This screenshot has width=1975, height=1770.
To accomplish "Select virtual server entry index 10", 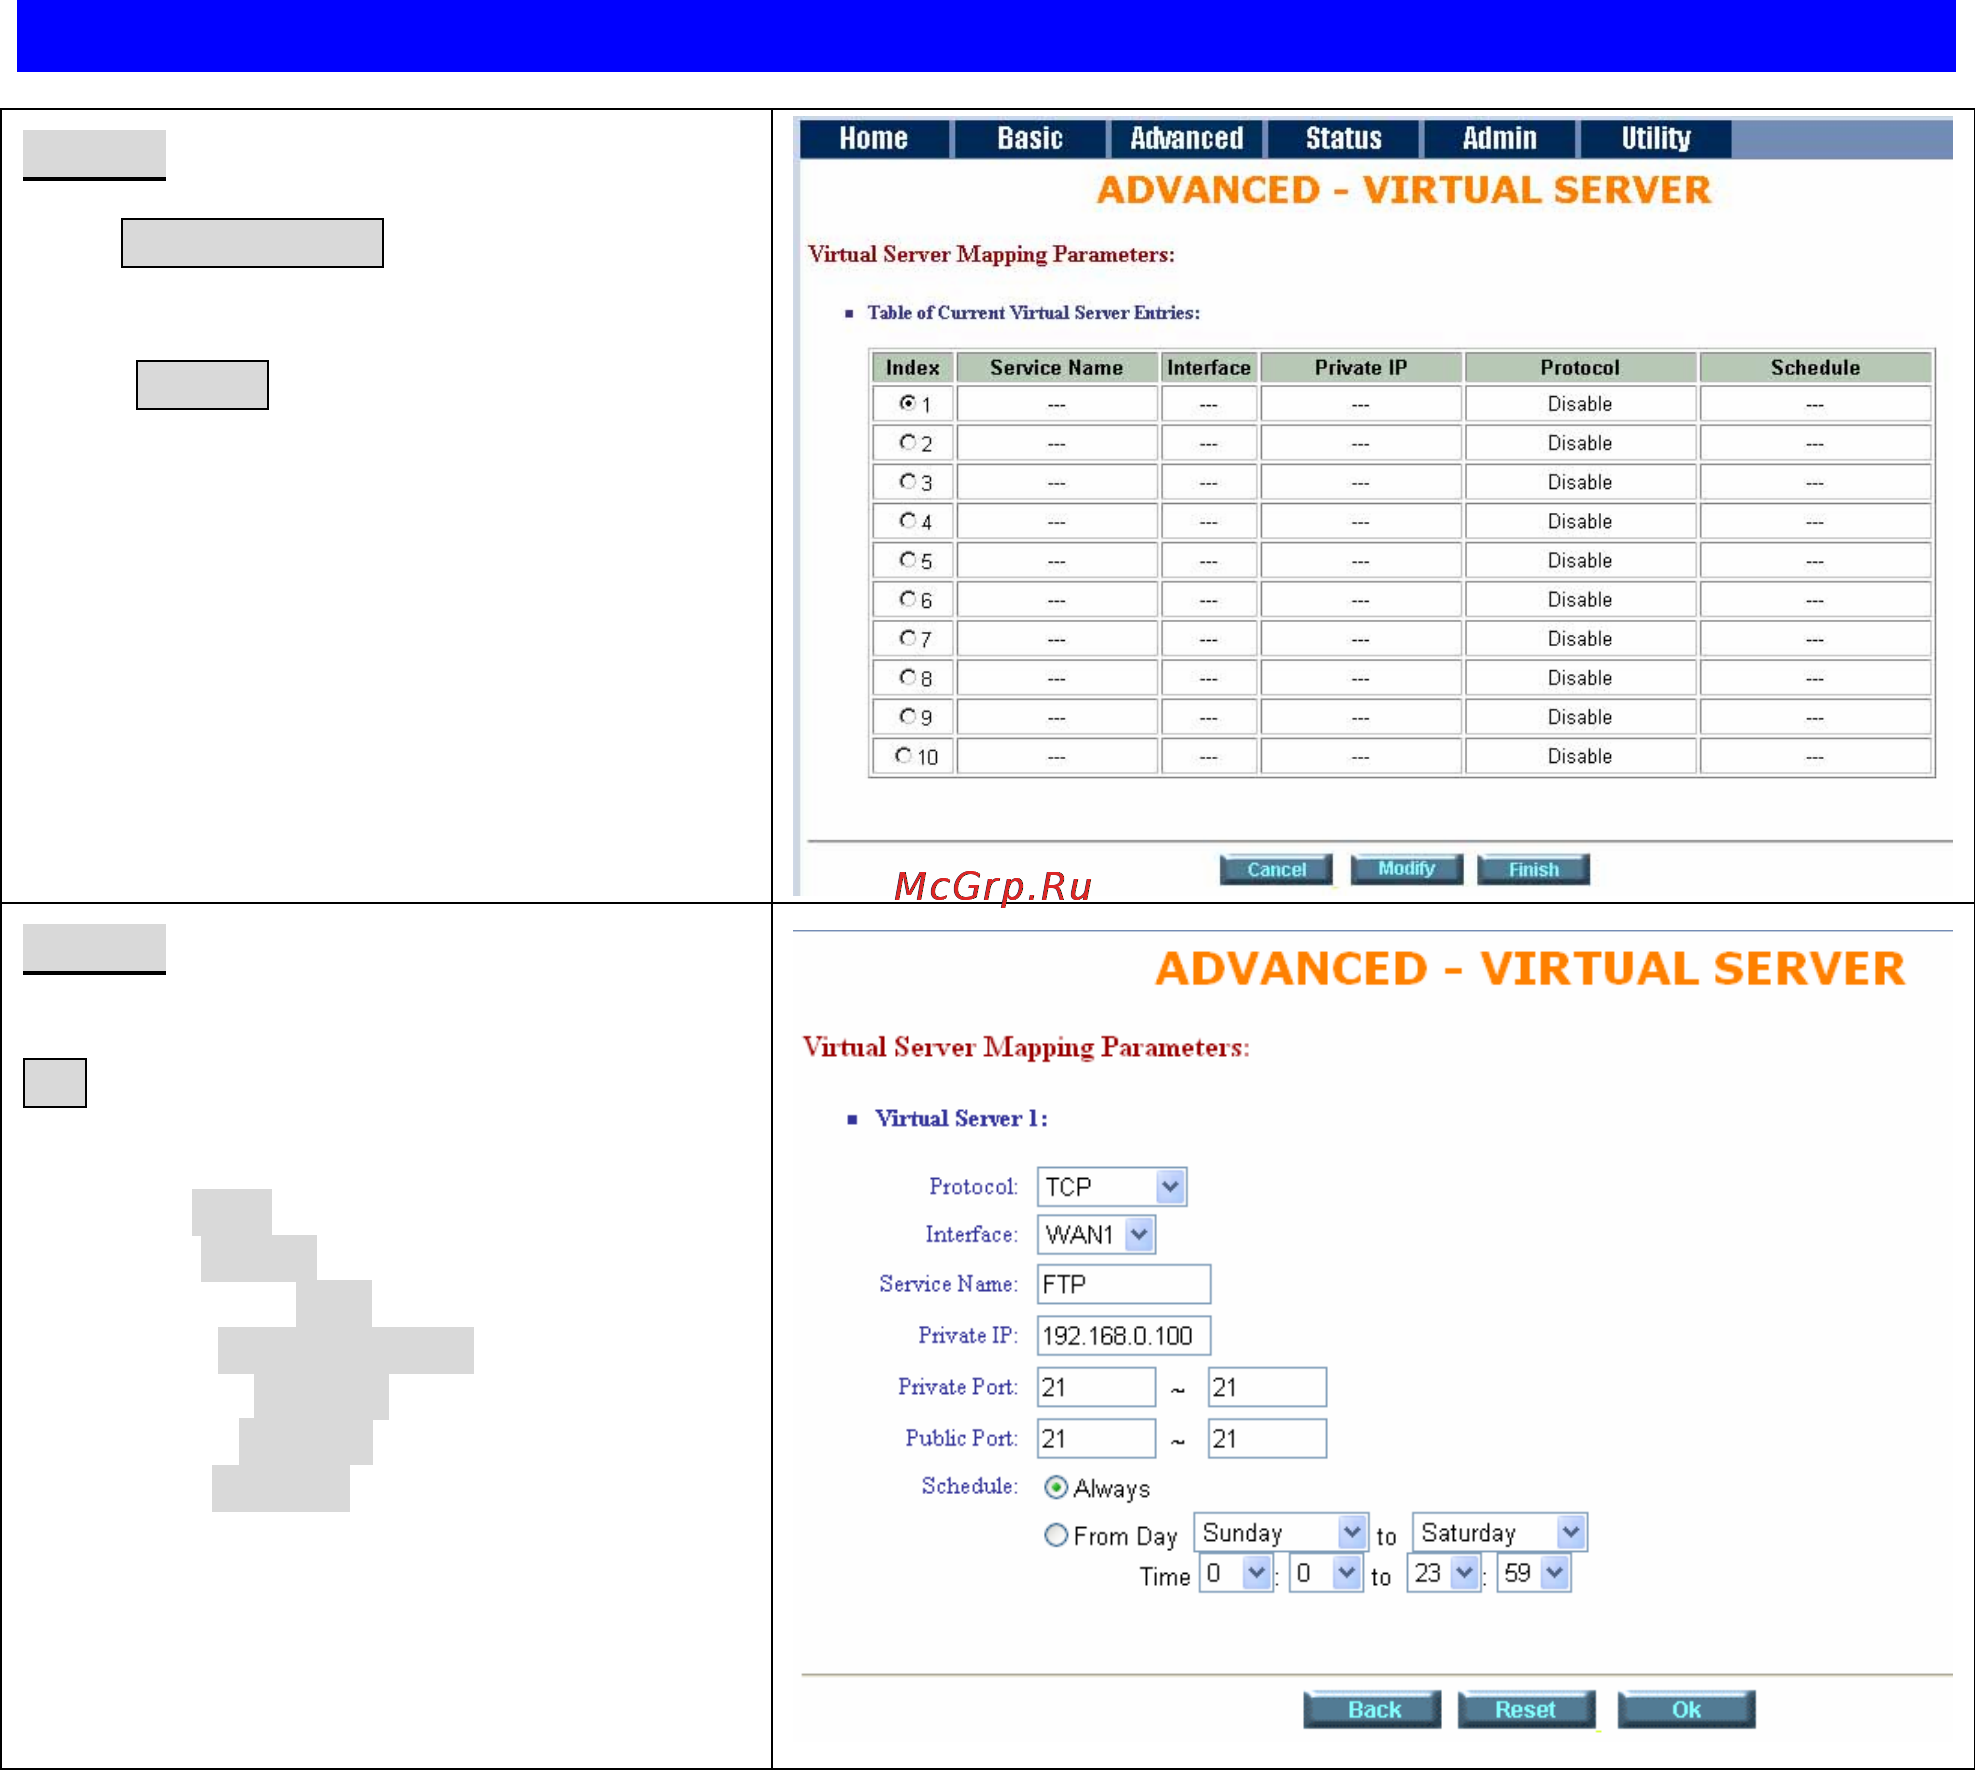I will coord(903,755).
